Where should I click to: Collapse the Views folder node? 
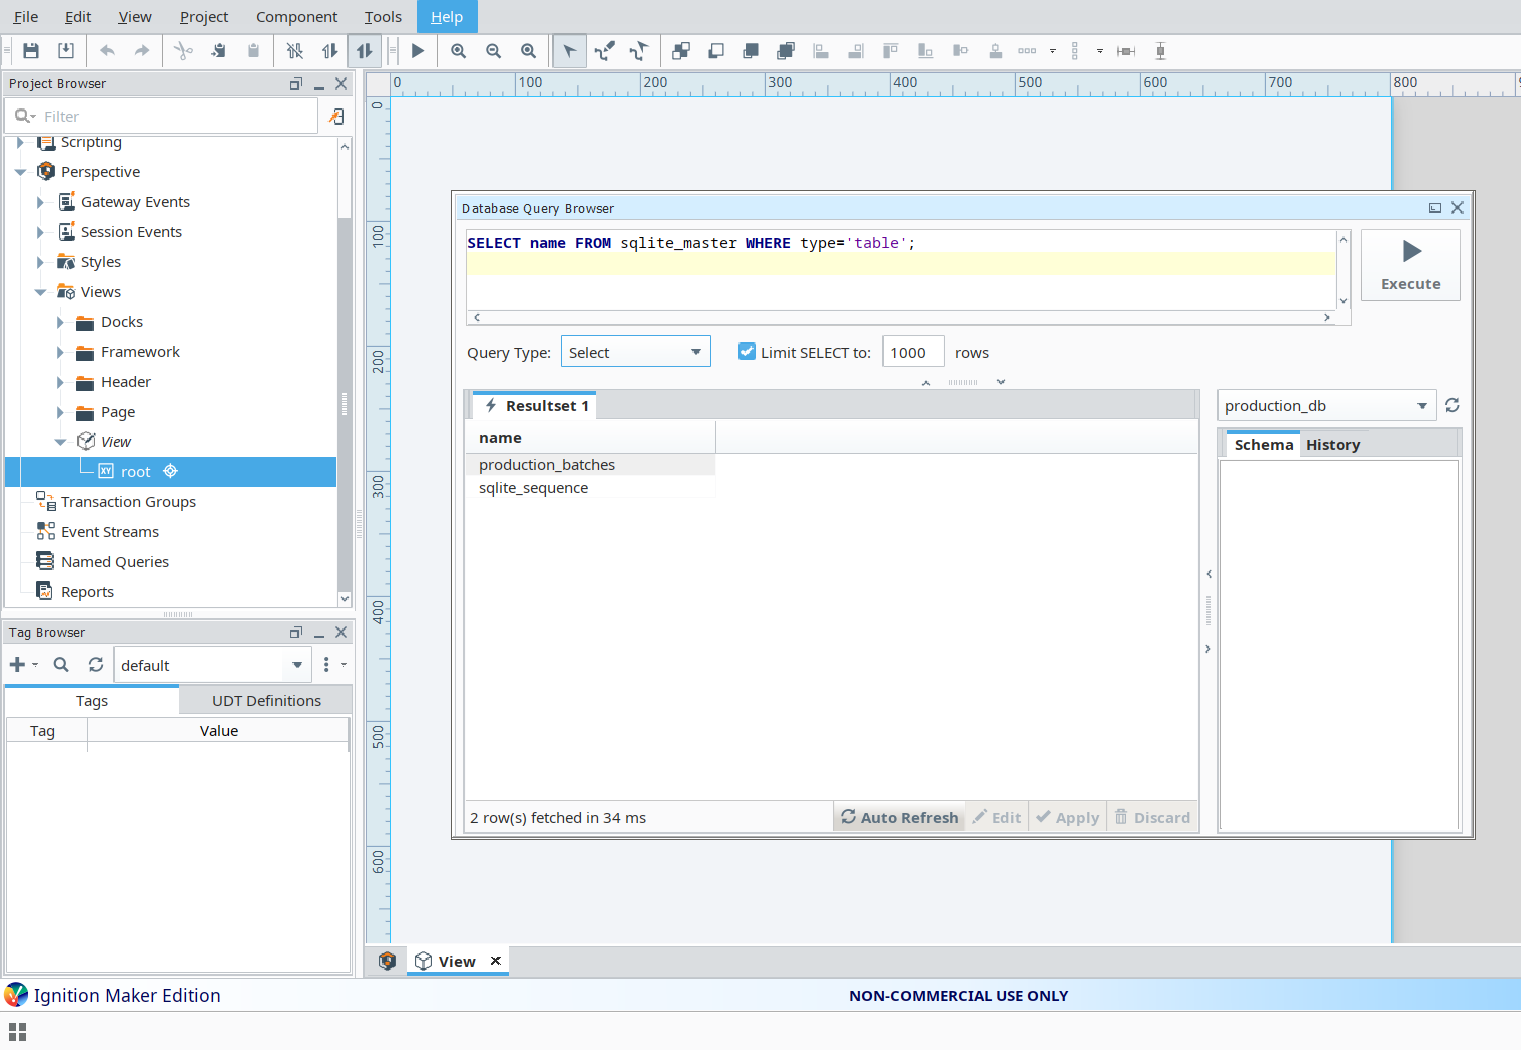pos(40,292)
